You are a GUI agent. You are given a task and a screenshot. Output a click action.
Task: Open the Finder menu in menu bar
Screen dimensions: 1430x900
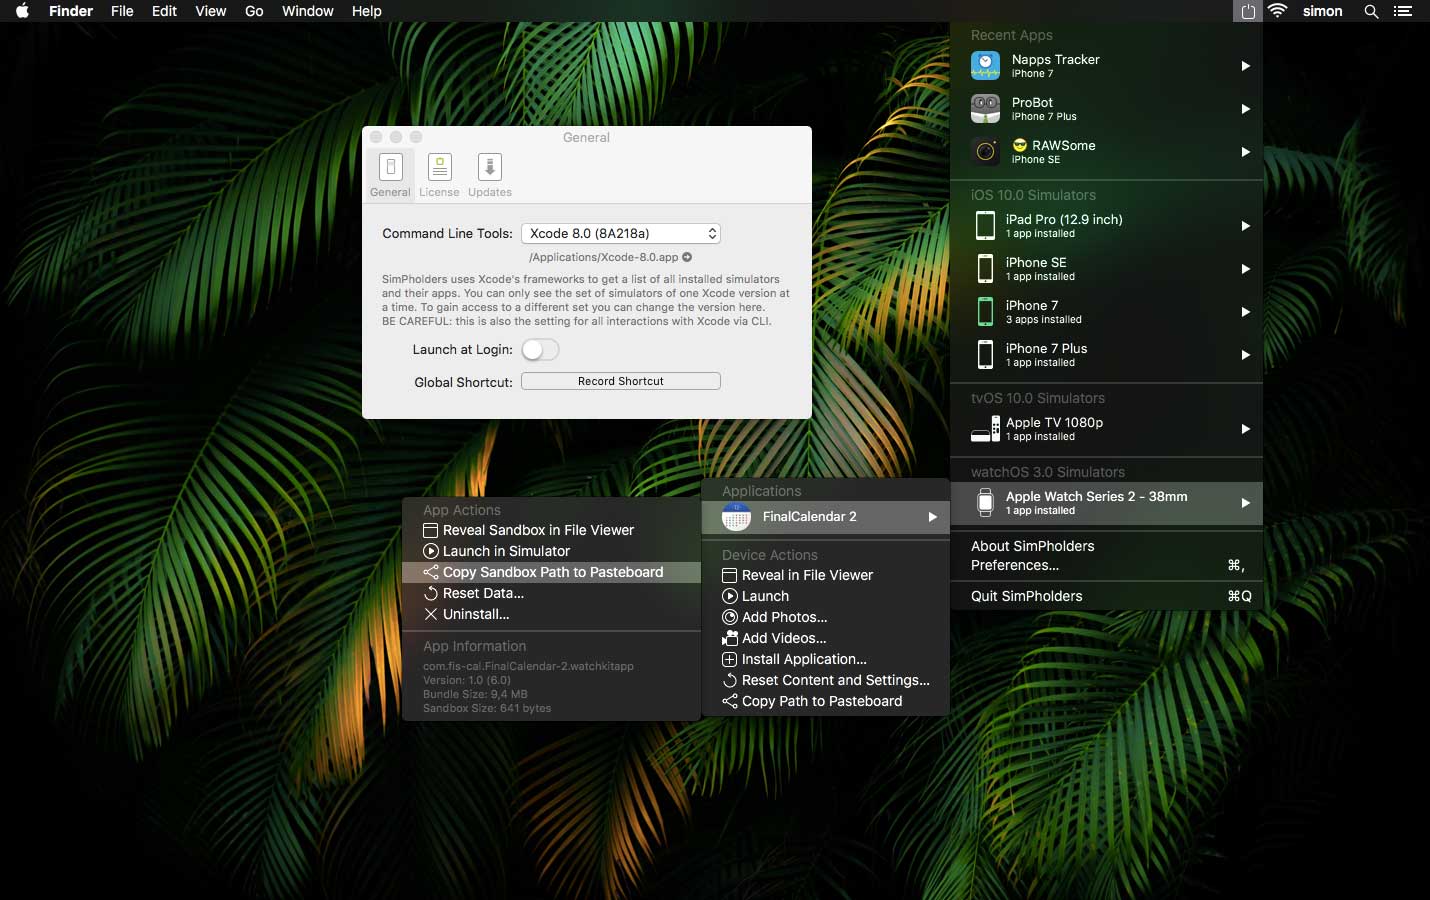pos(71,11)
